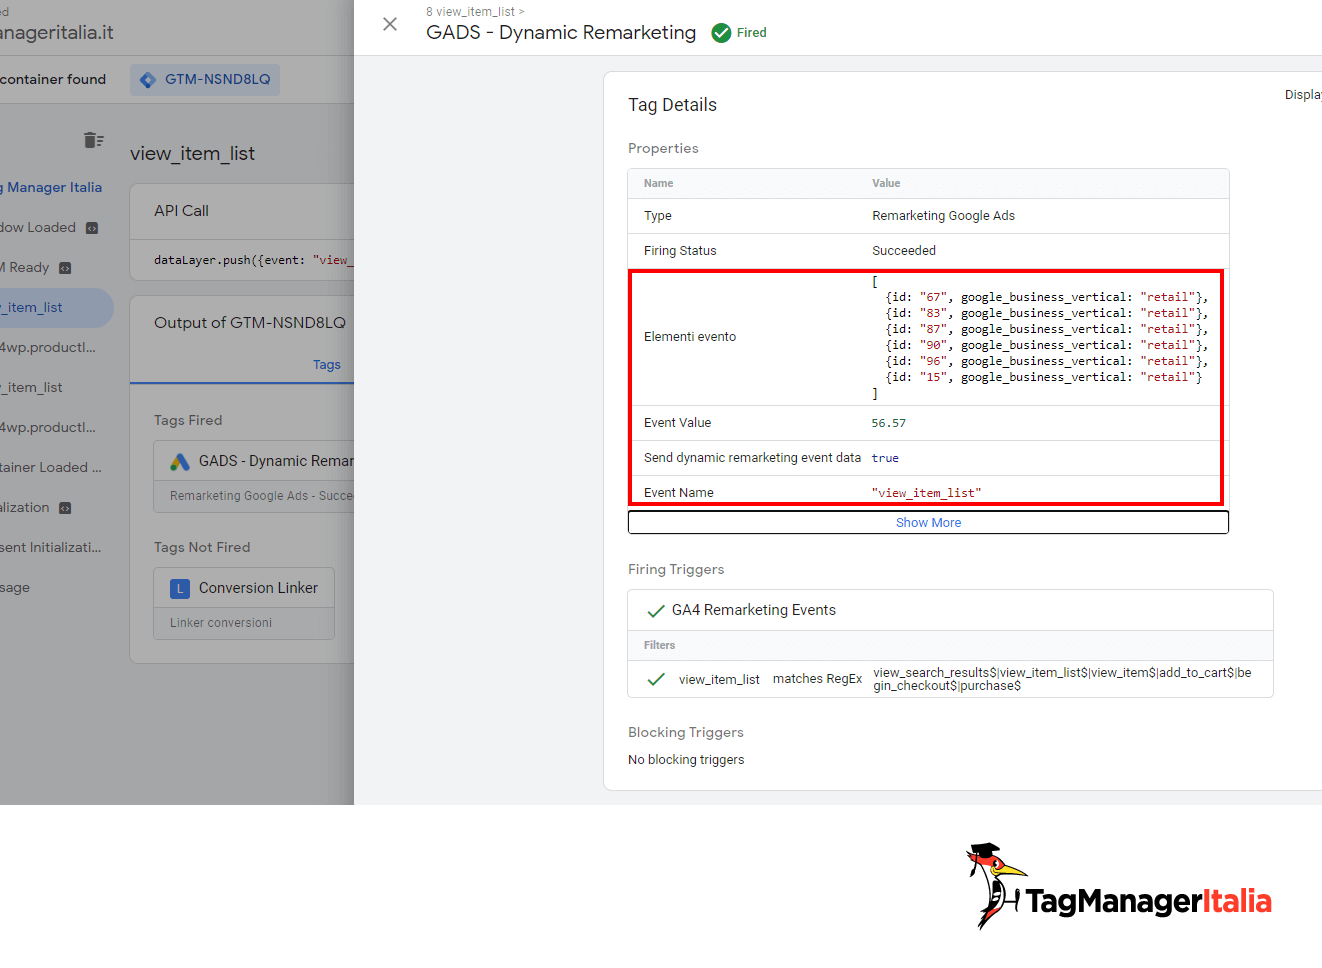Click the Event Value 56.57
The width and height of the screenshot is (1322, 968).
888,423
